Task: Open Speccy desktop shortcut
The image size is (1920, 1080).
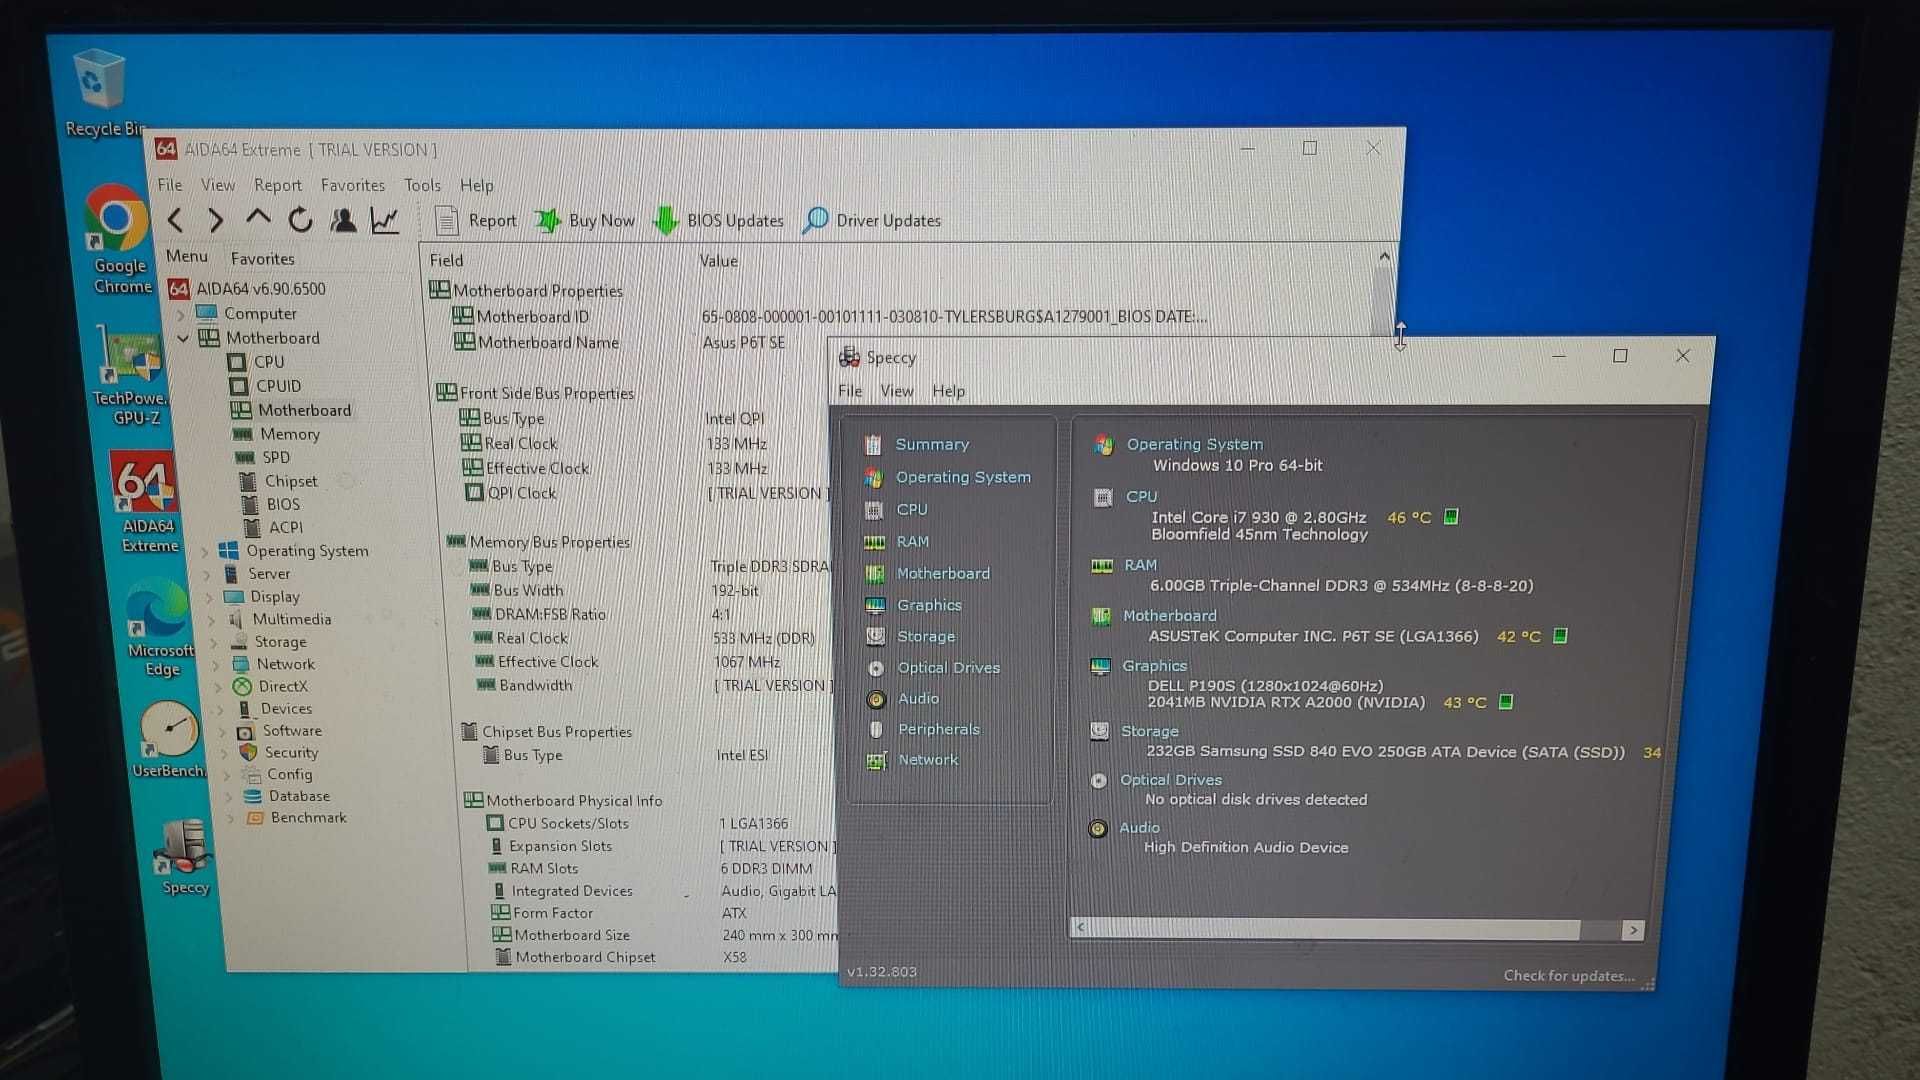Action: 184,858
